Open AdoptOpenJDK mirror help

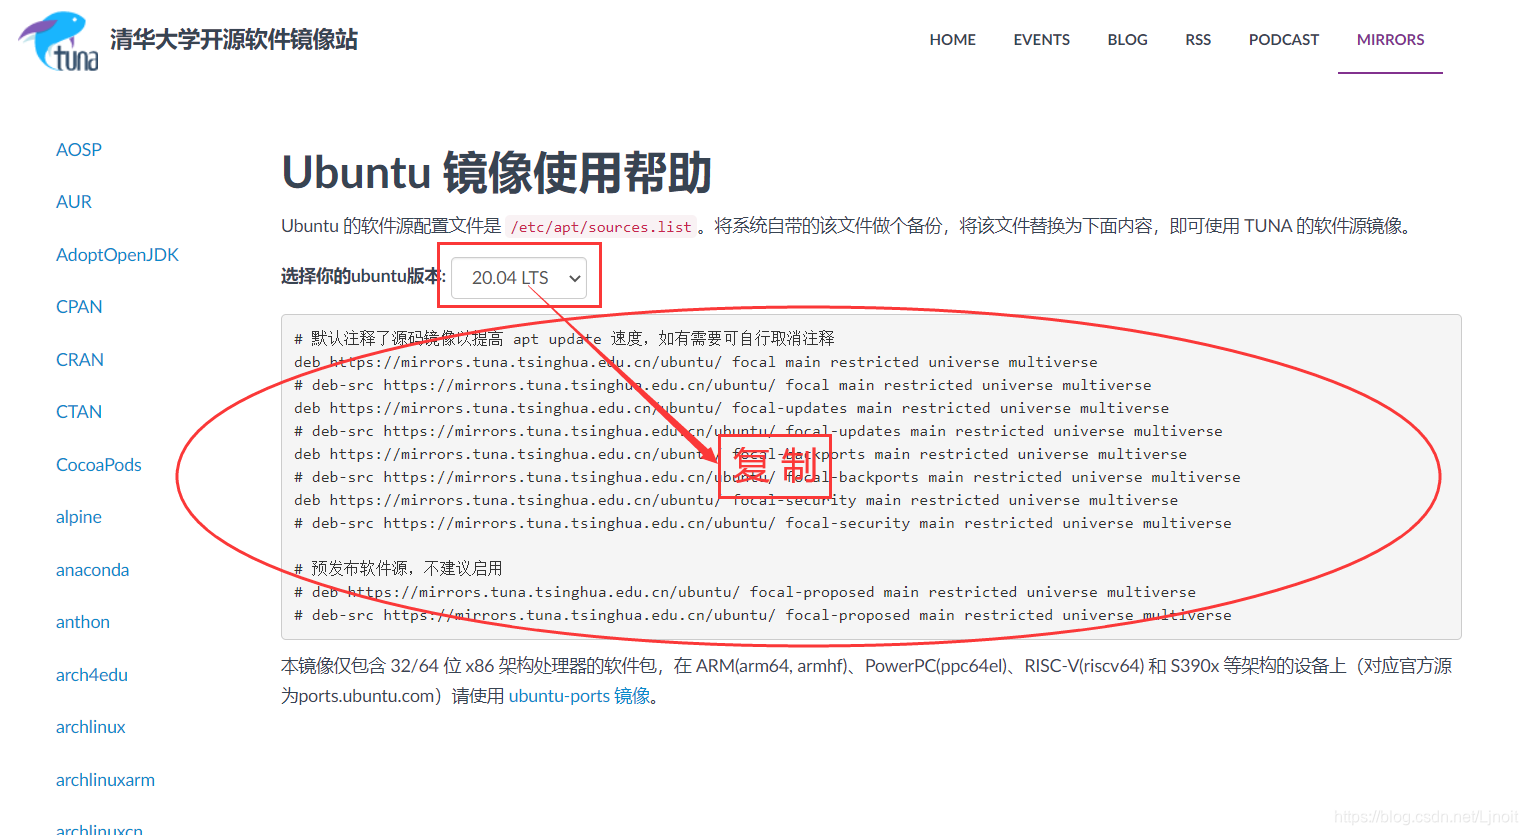coord(117,255)
